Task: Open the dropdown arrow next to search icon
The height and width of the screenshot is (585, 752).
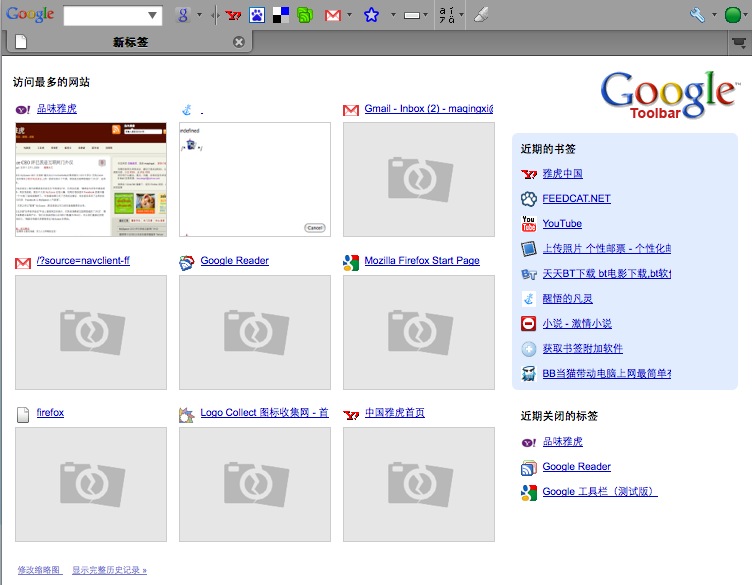Action: click(200, 15)
